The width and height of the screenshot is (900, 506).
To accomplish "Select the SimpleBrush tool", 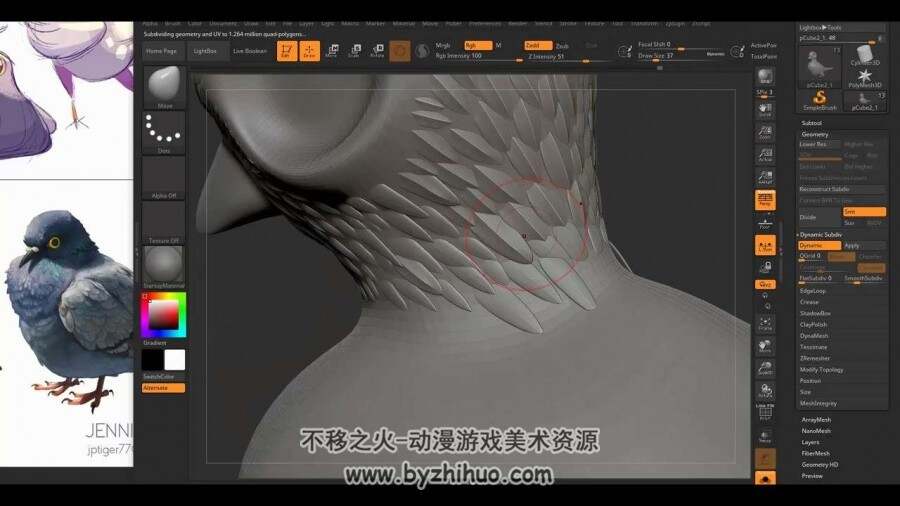I will point(820,101).
